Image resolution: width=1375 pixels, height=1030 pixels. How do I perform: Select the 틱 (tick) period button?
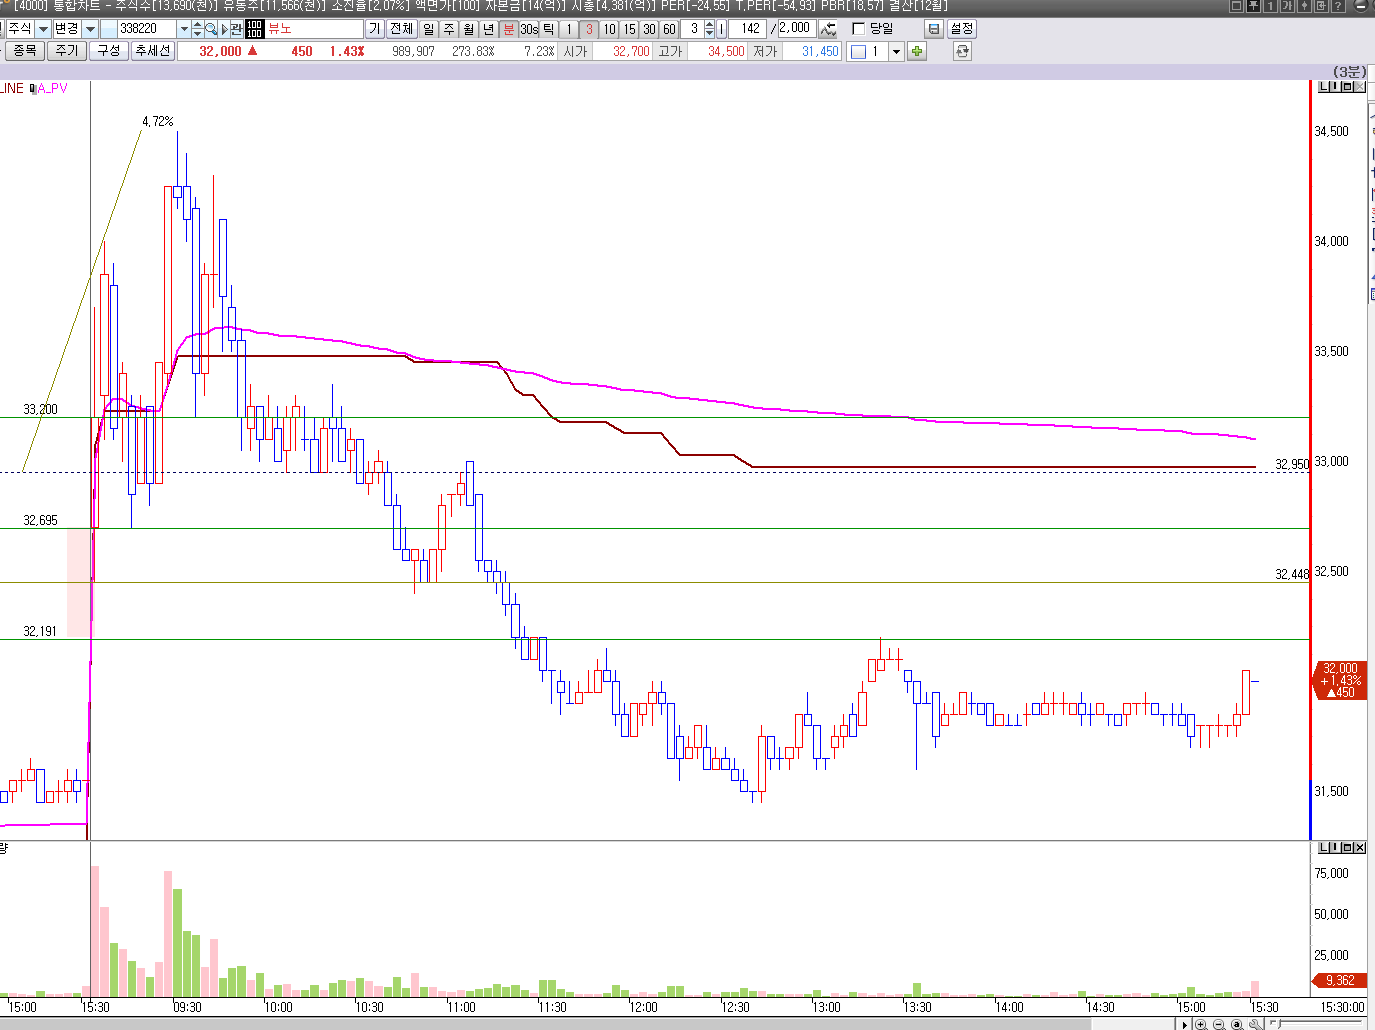coord(548,29)
